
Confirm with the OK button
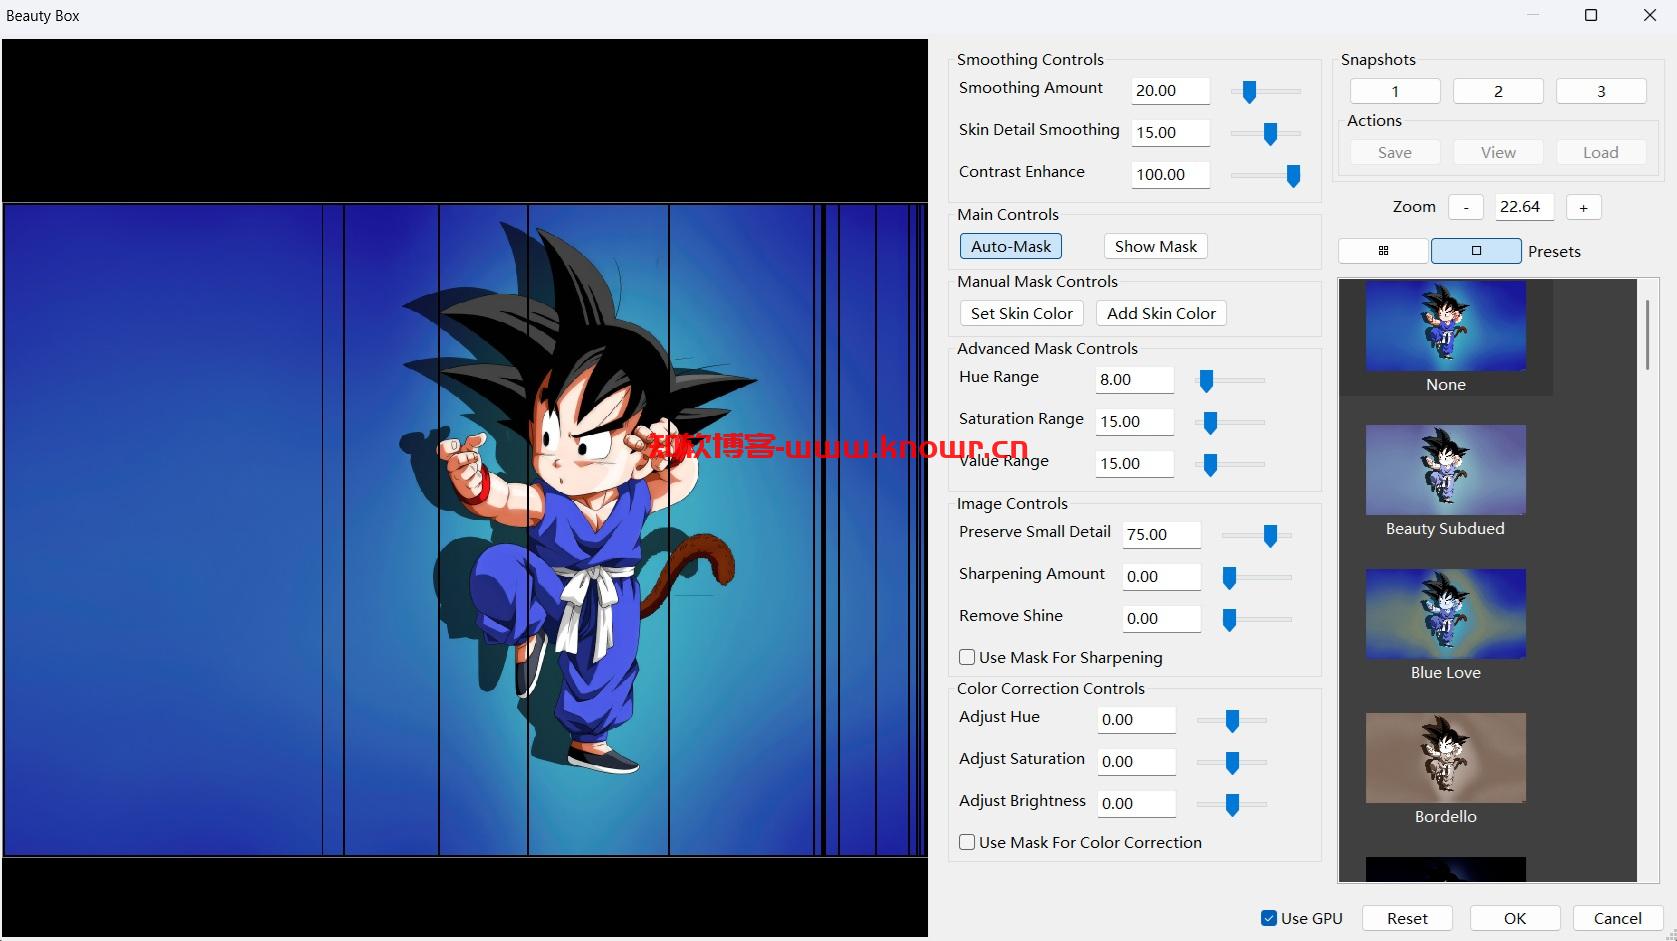coord(1515,918)
